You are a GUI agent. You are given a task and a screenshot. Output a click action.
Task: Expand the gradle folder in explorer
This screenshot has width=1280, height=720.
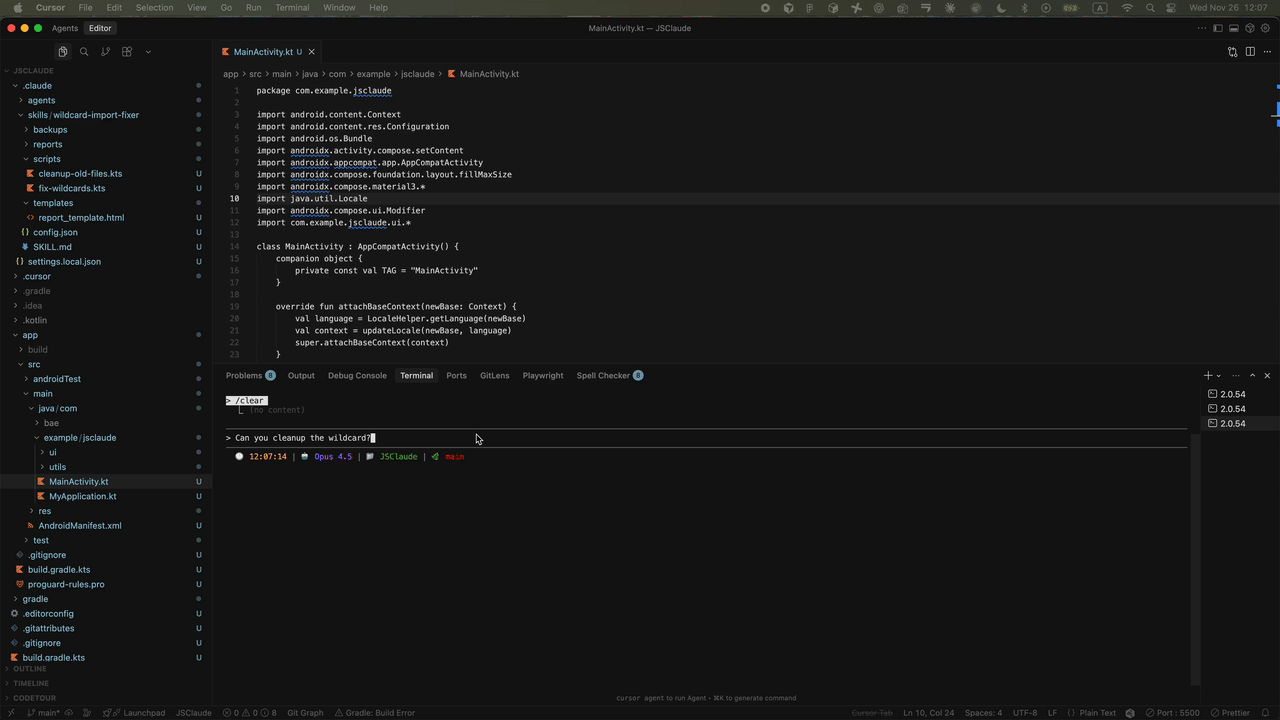coord(36,599)
